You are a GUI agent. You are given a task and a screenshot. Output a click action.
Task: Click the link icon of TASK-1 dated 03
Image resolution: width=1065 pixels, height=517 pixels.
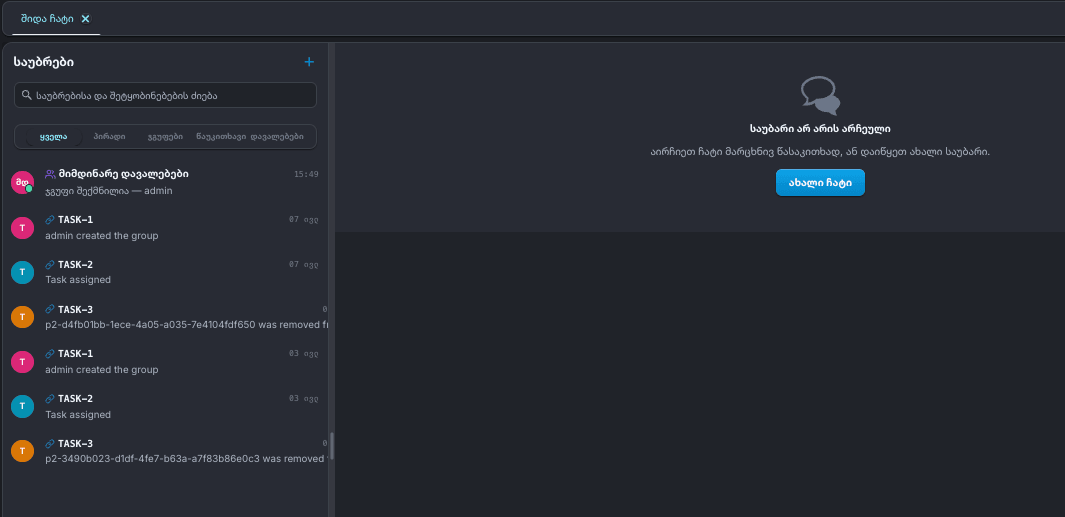pos(50,353)
